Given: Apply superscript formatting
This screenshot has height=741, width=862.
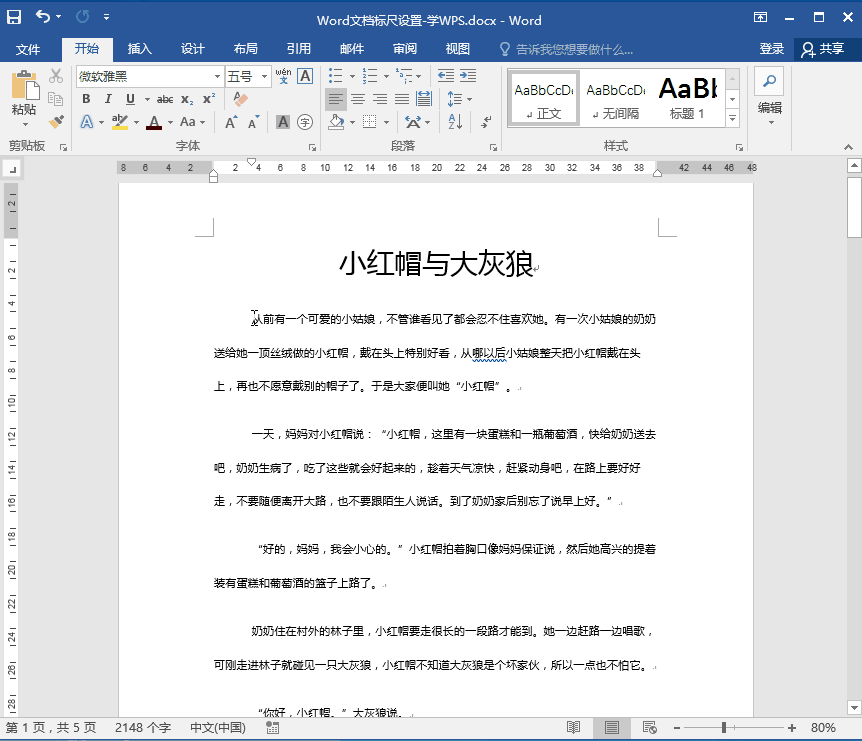Looking at the screenshot, I should pyautogui.click(x=208, y=98).
